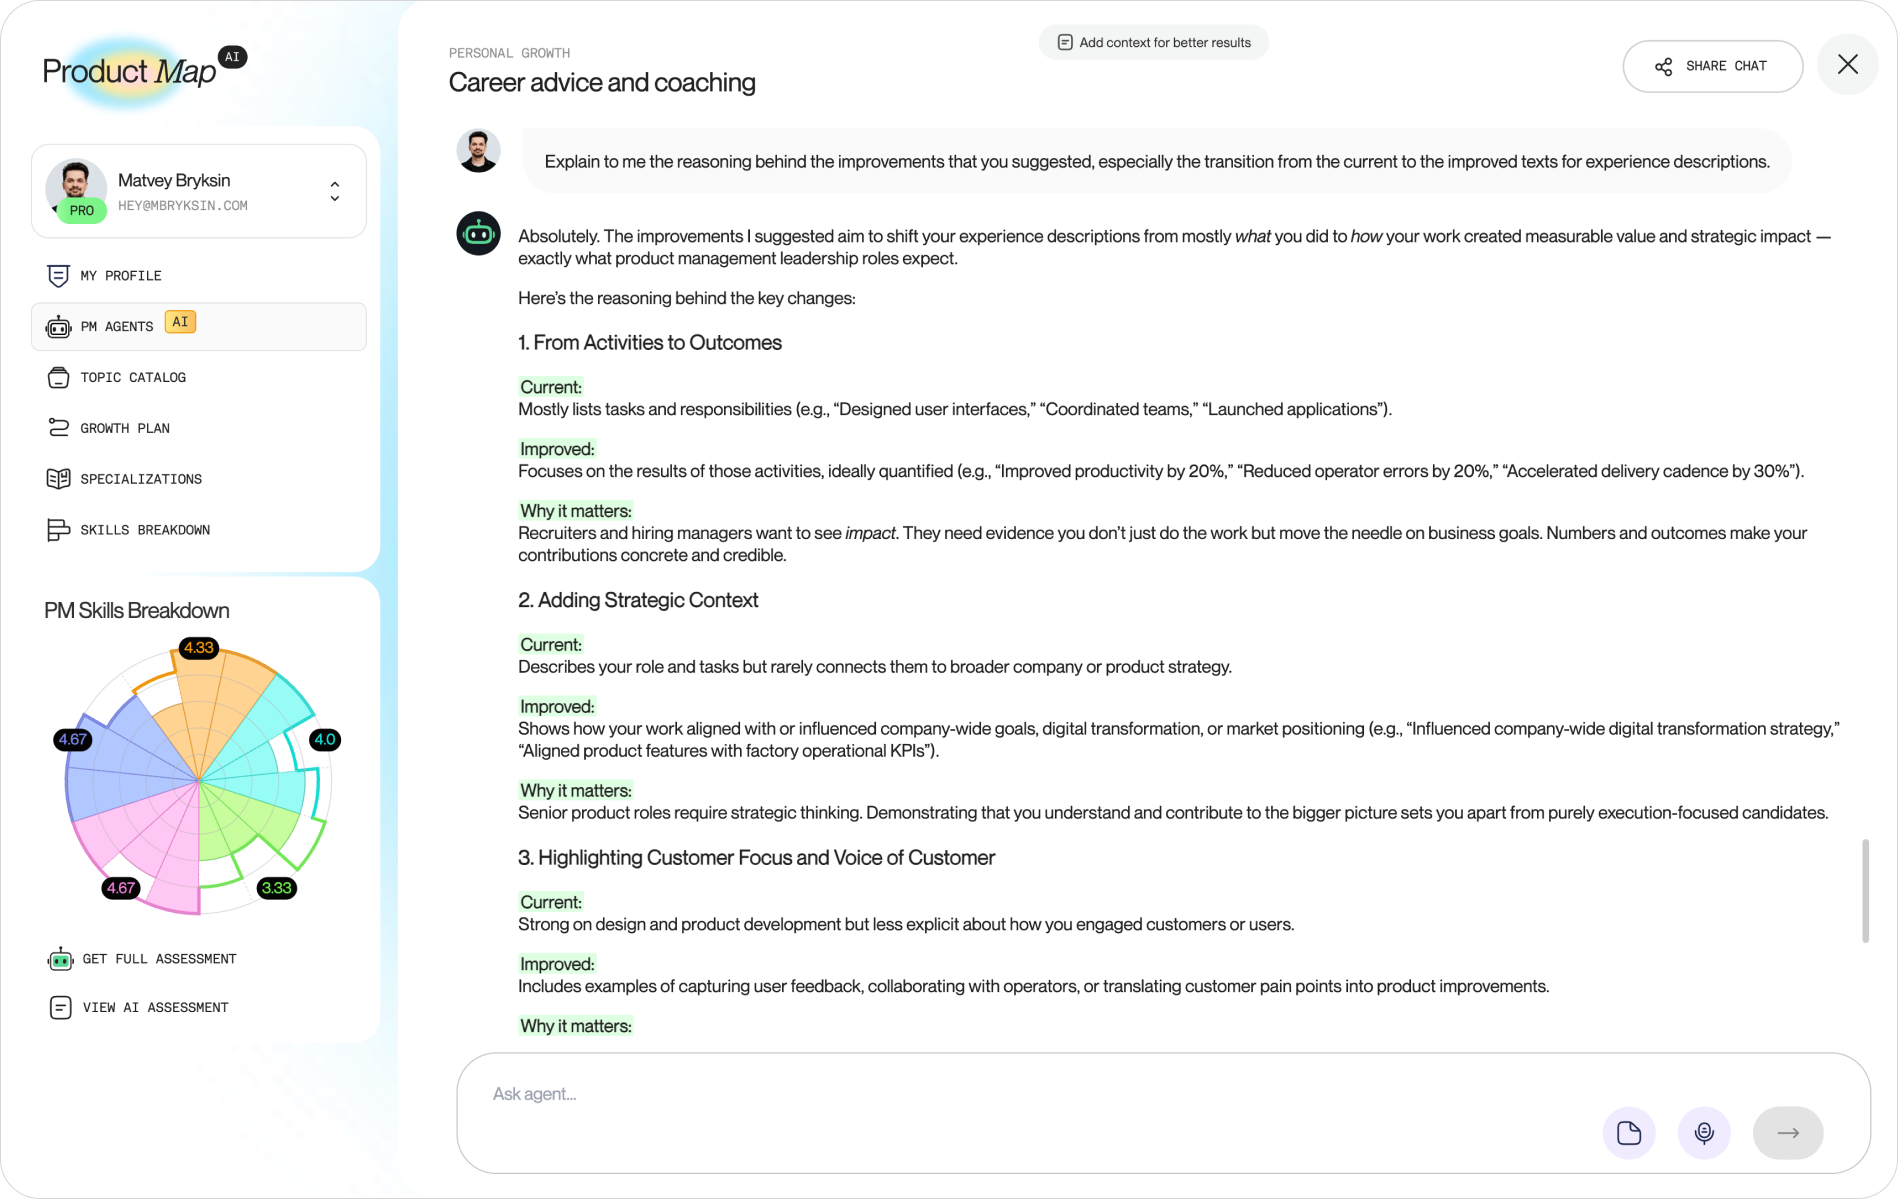The height and width of the screenshot is (1199, 1898).
Task: Click the agent bot avatar in the reply
Action: 478,234
